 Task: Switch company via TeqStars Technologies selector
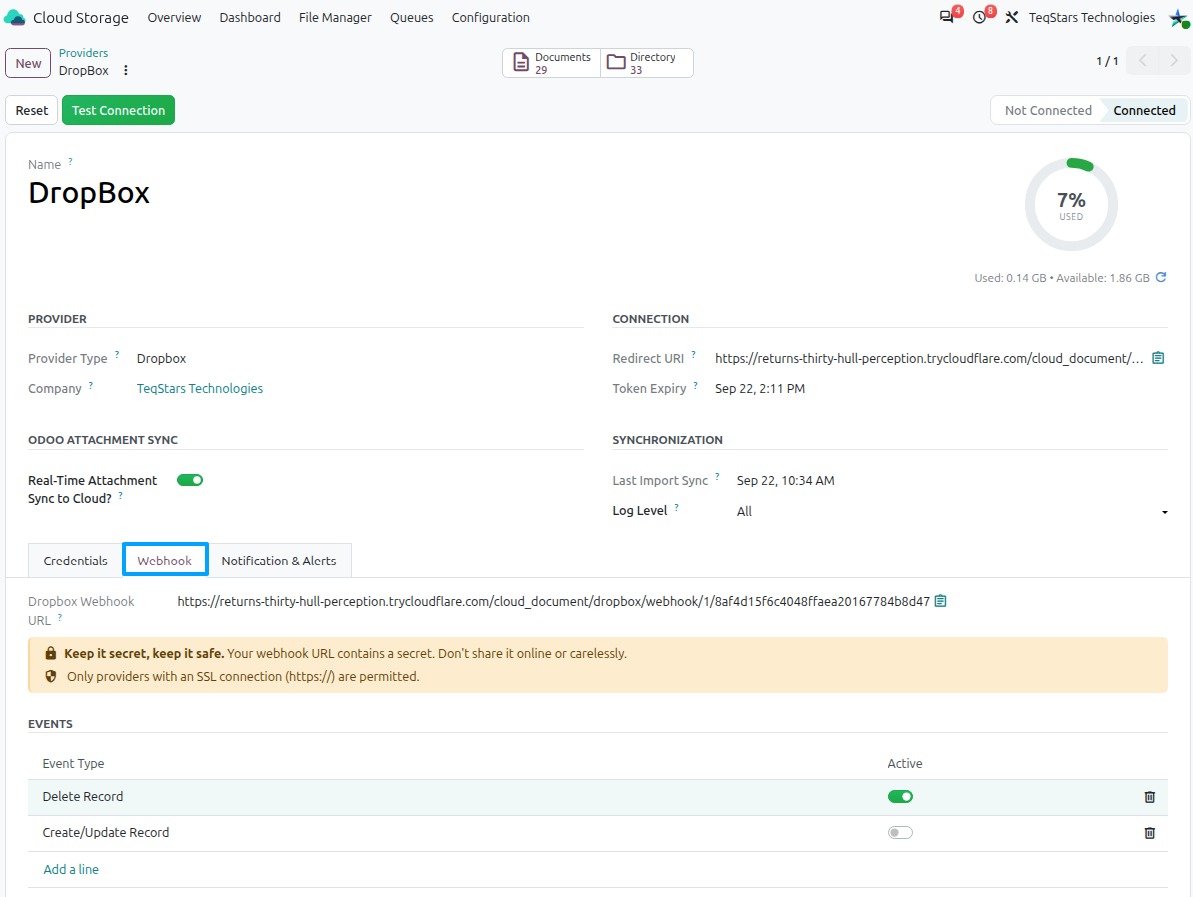pos(1092,17)
